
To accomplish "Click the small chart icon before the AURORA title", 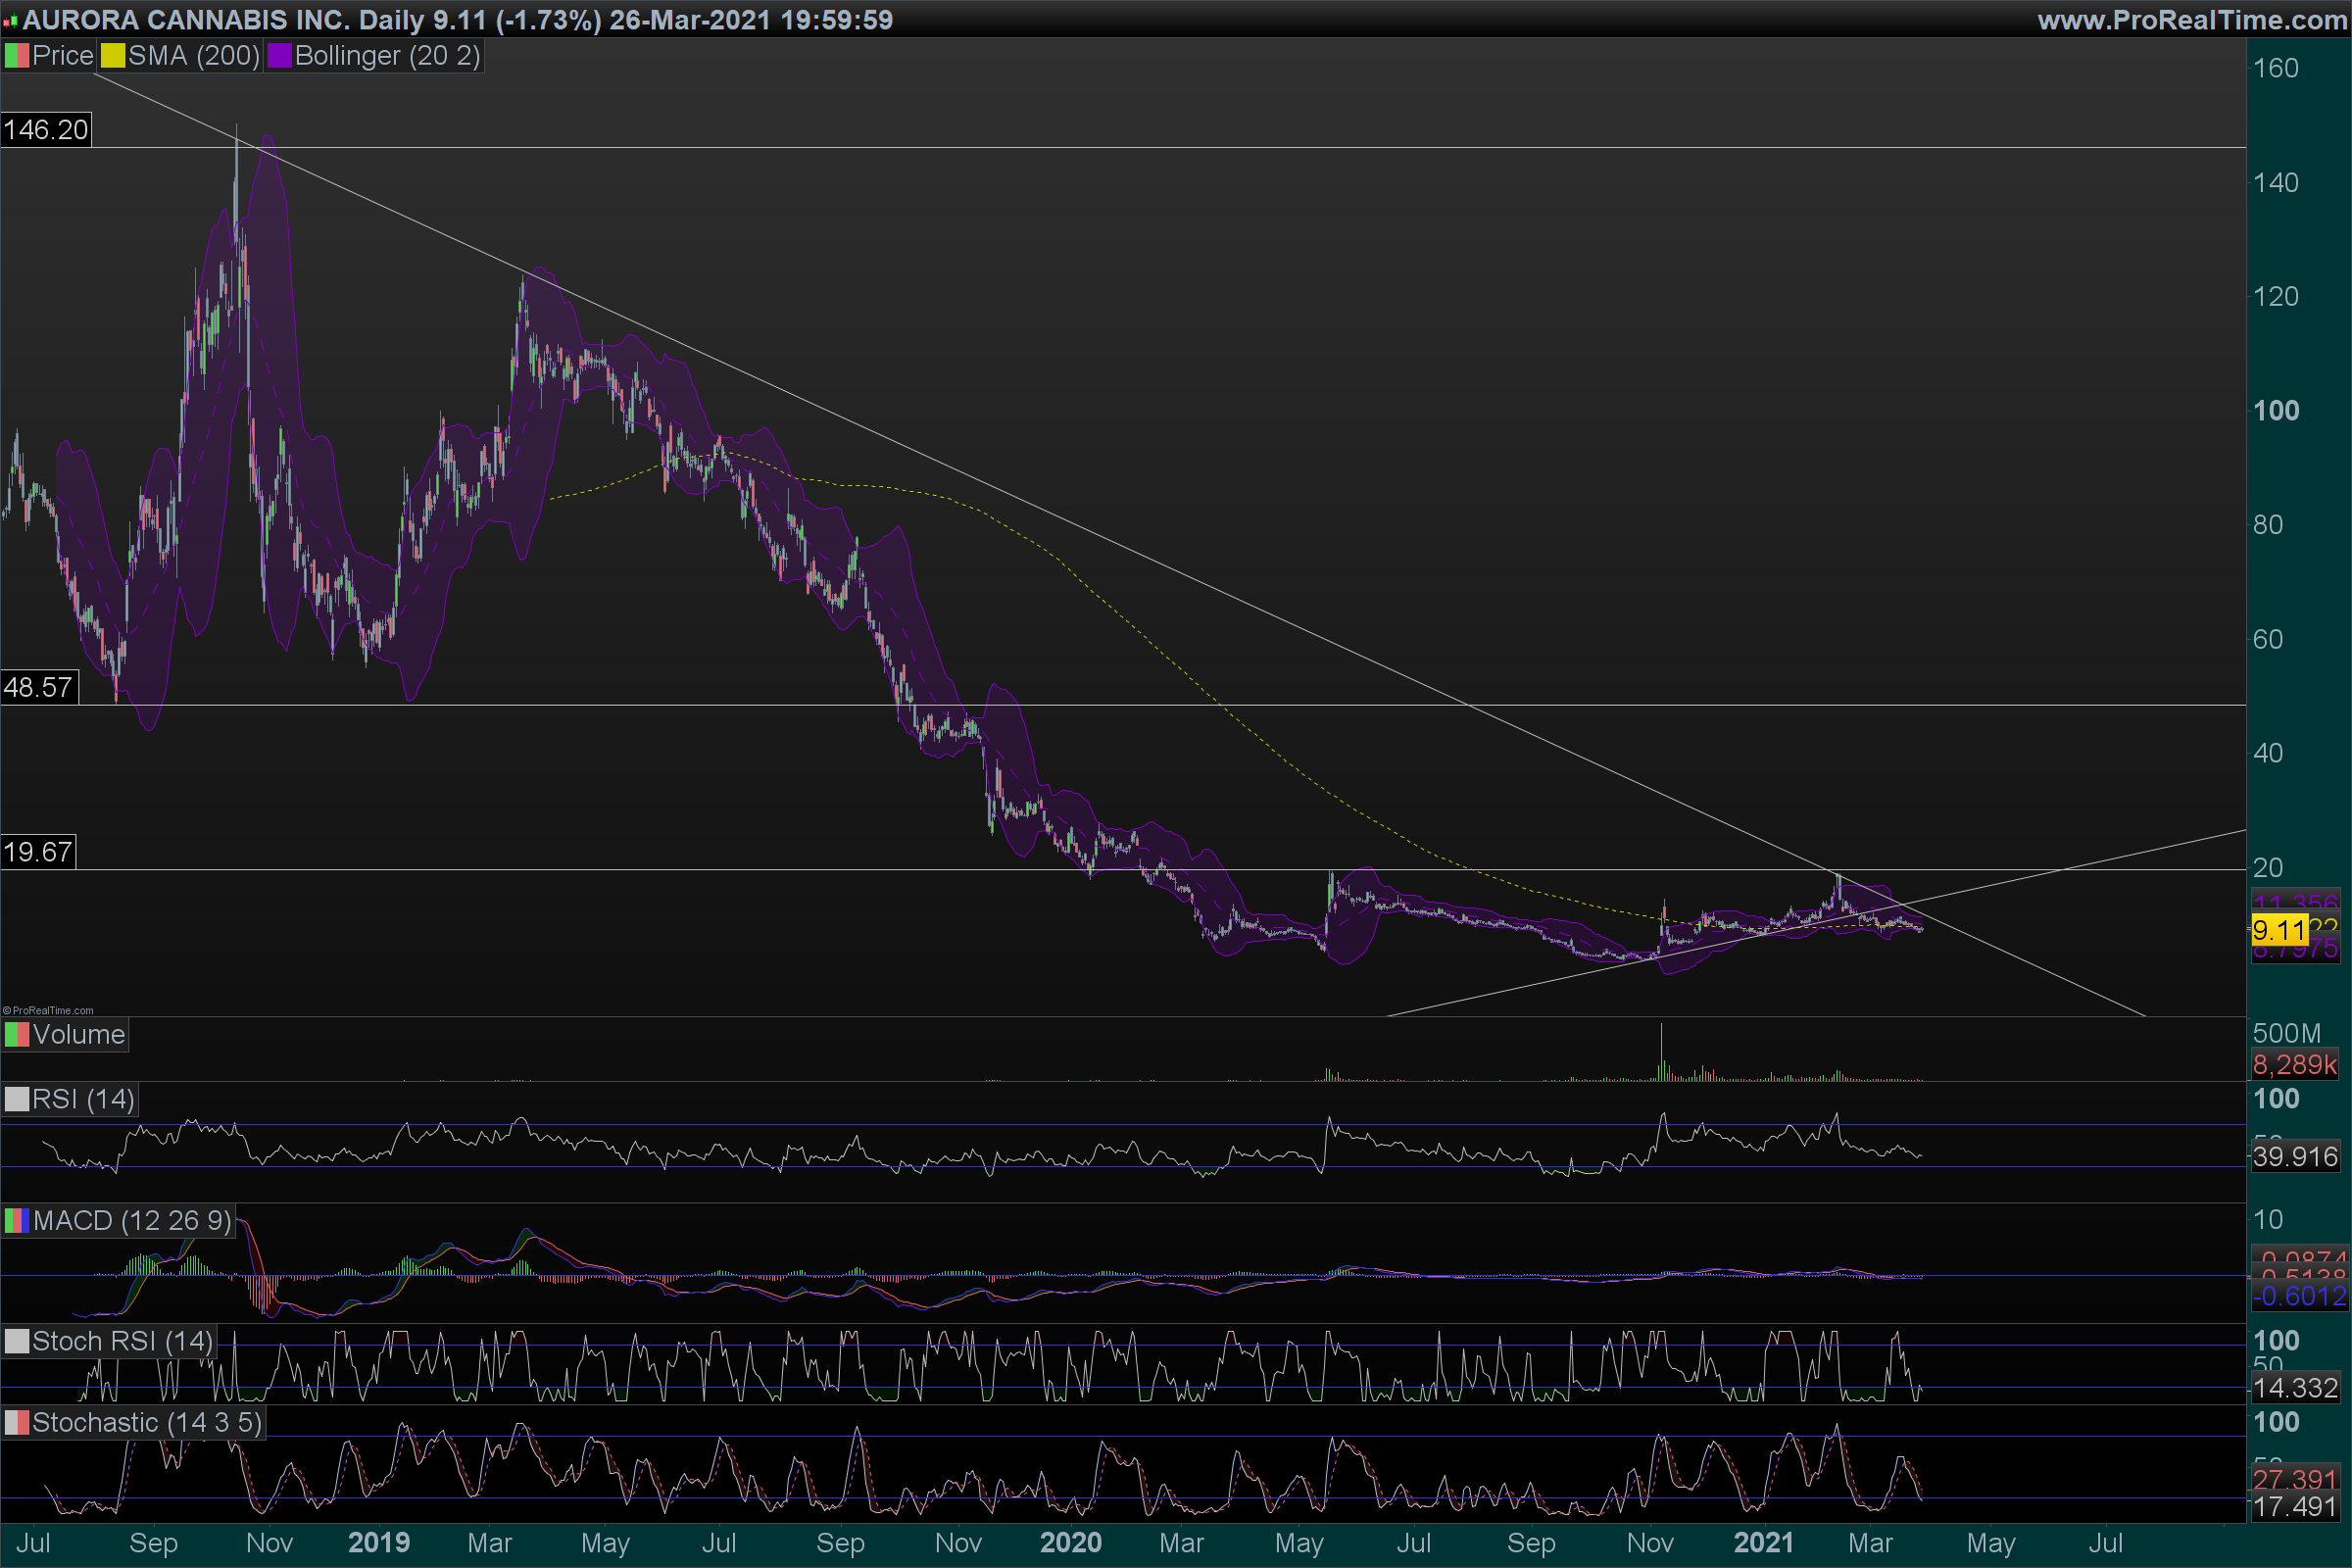I will click(x=10, y=20).
